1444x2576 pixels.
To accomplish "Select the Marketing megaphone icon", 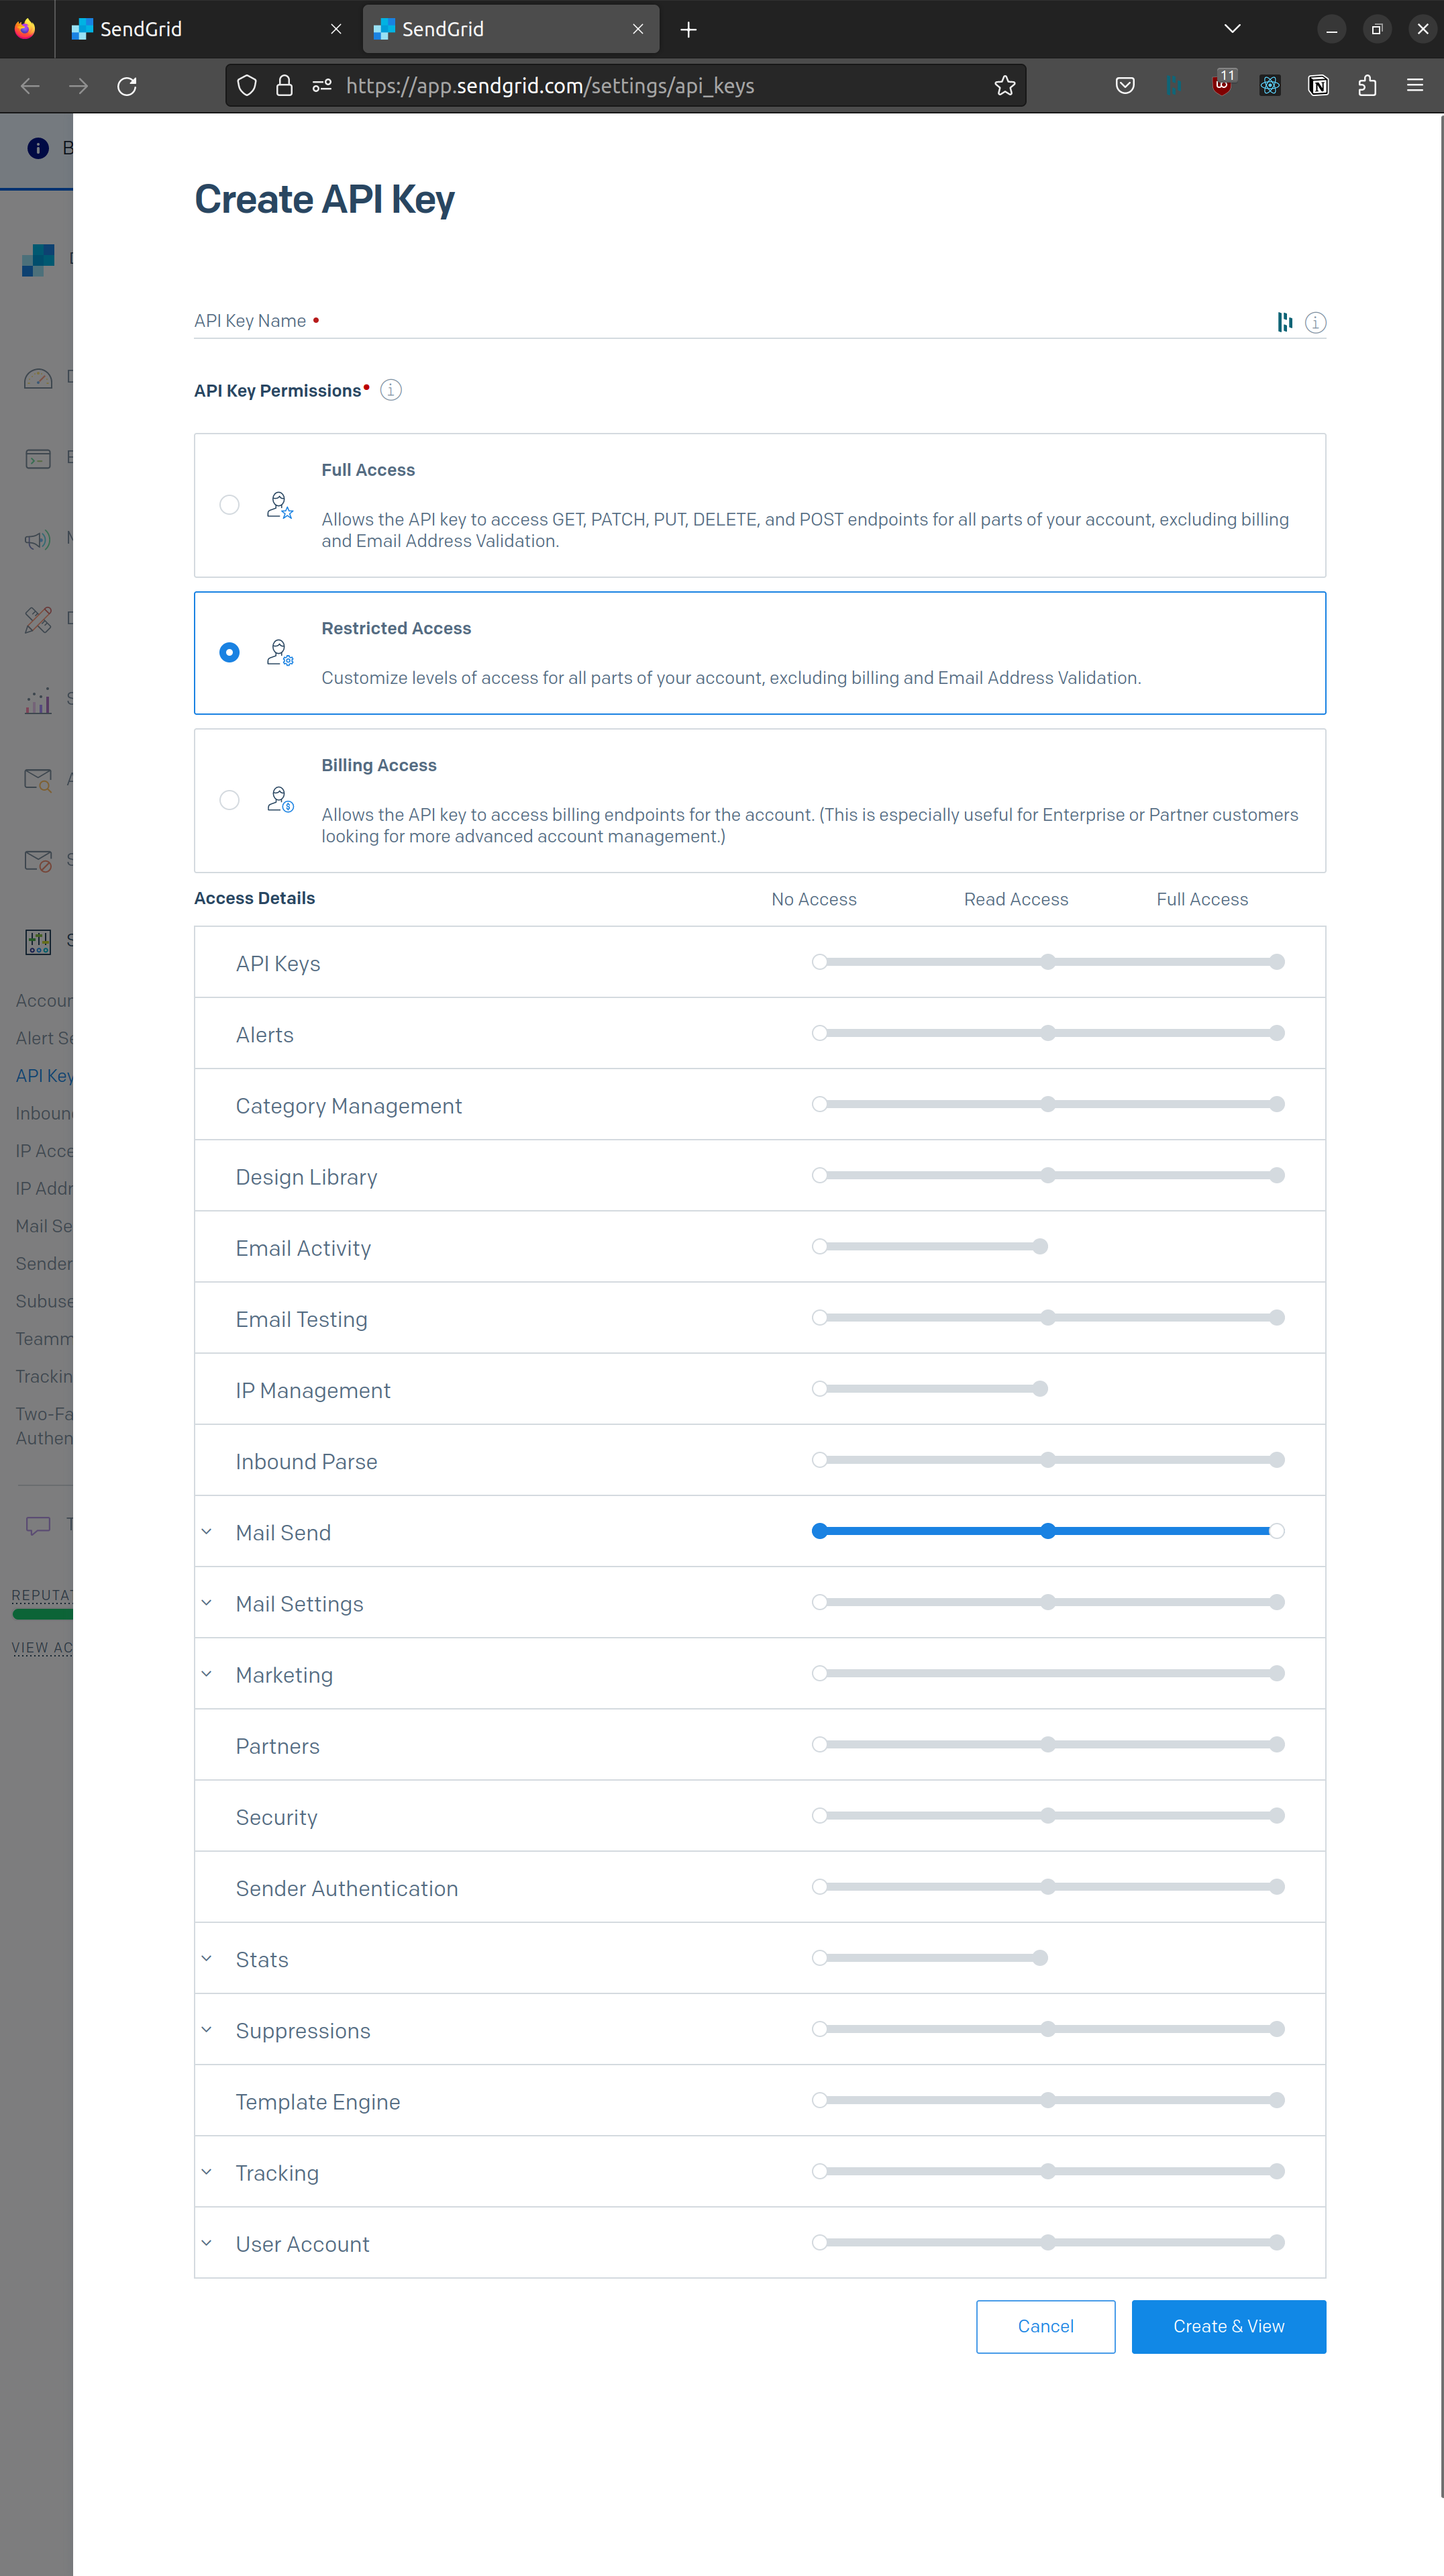I will click(x=38, y=540).
